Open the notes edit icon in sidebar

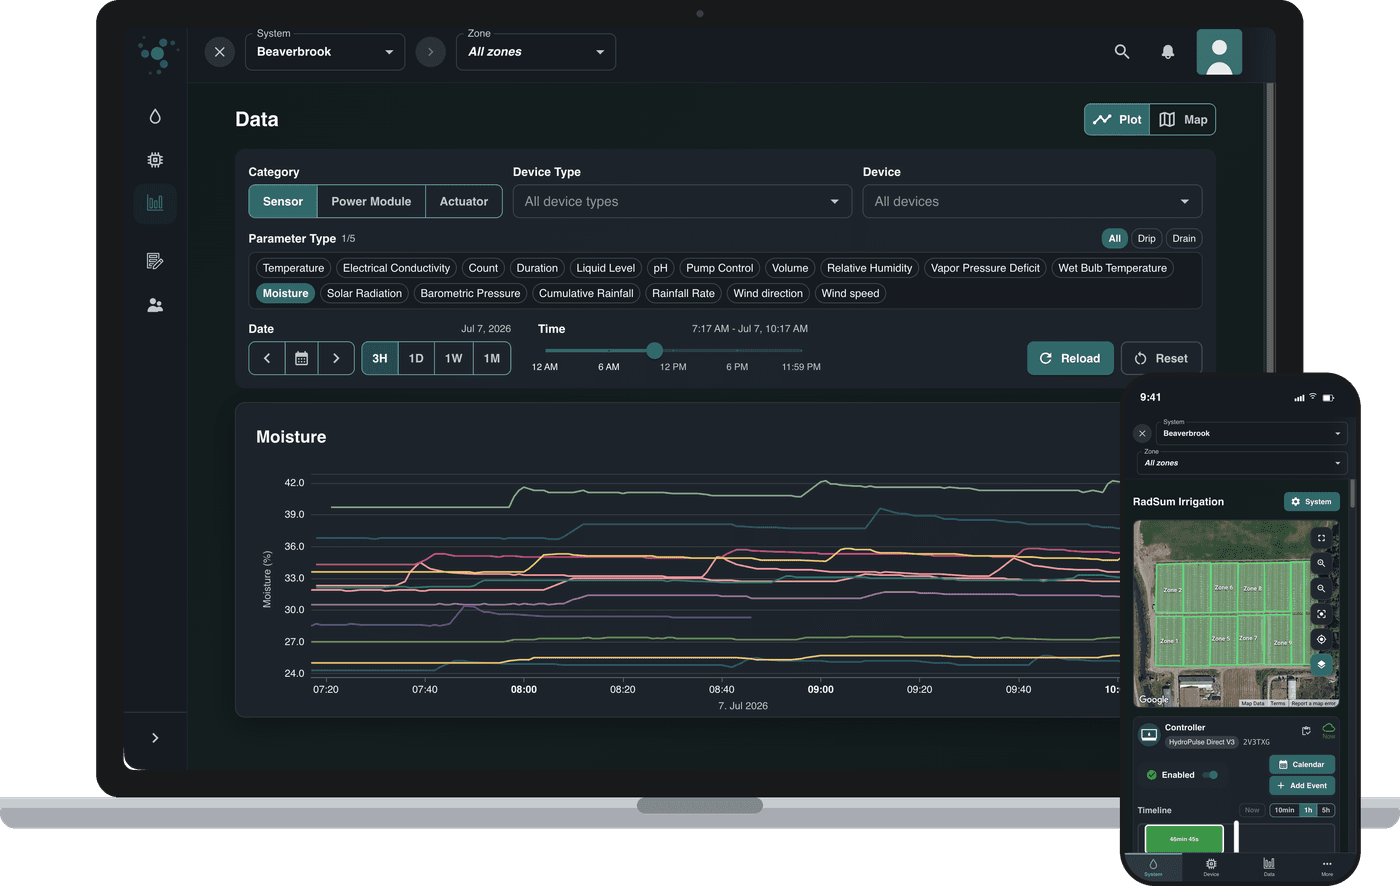[x=155, y=261]
